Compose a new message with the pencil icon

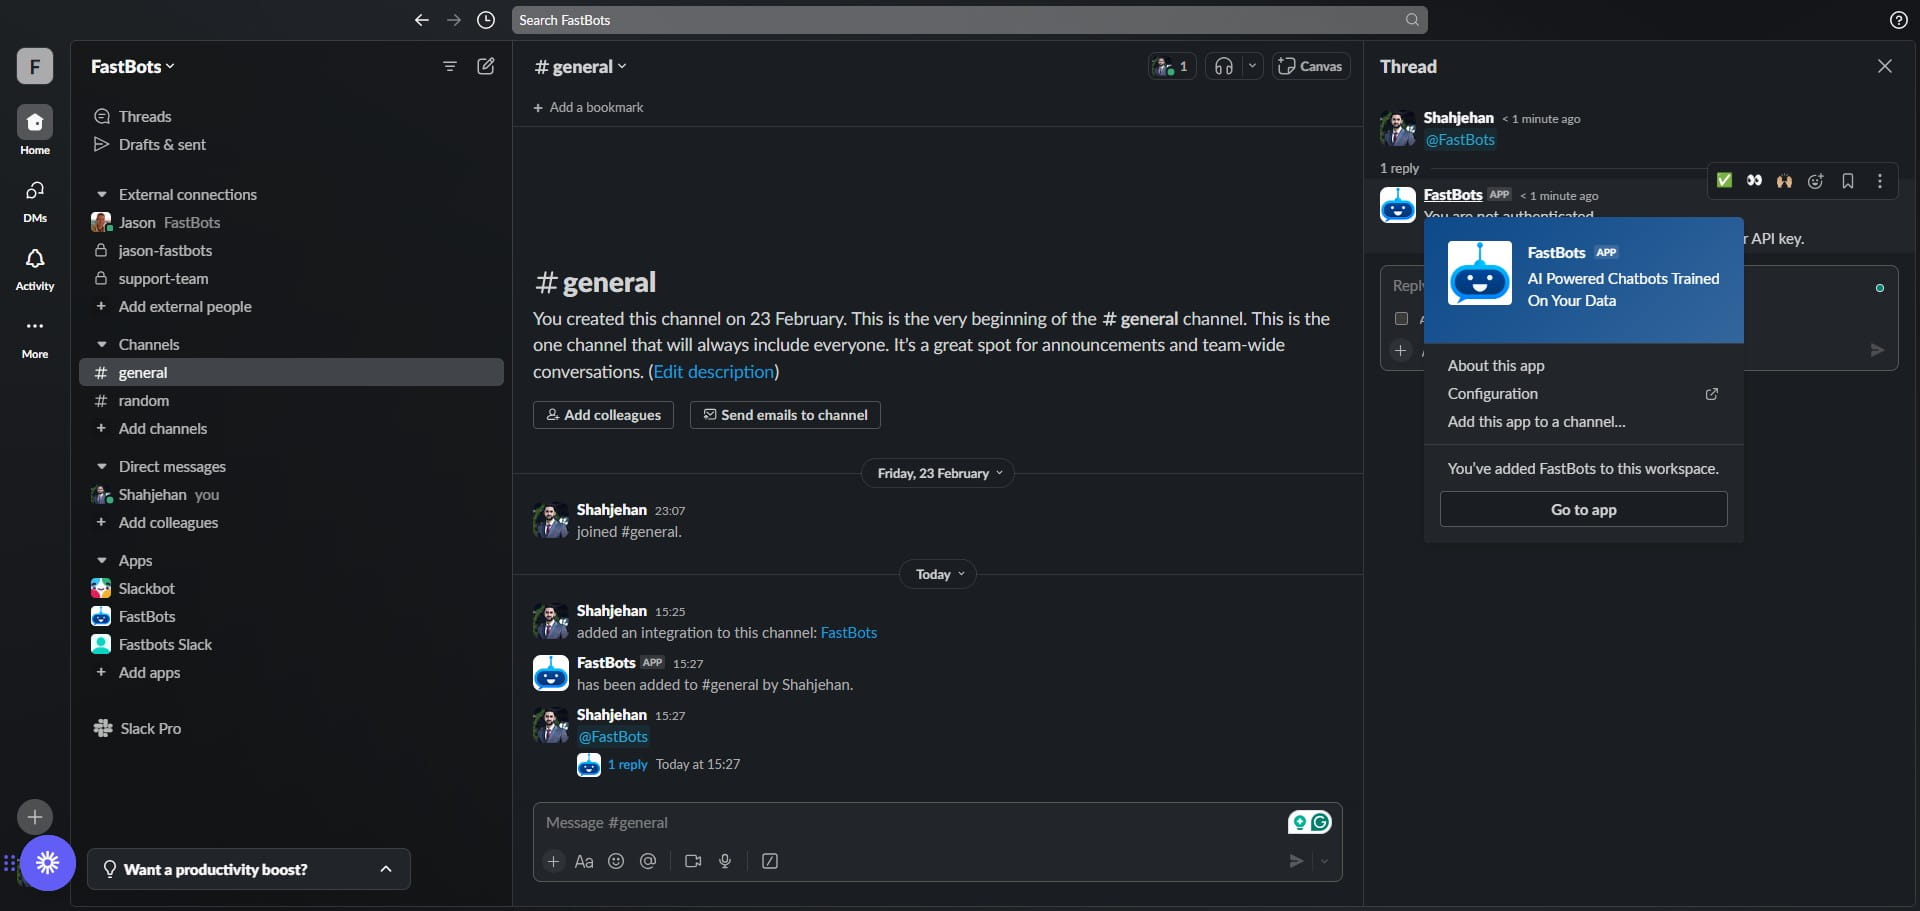point(486,66)
